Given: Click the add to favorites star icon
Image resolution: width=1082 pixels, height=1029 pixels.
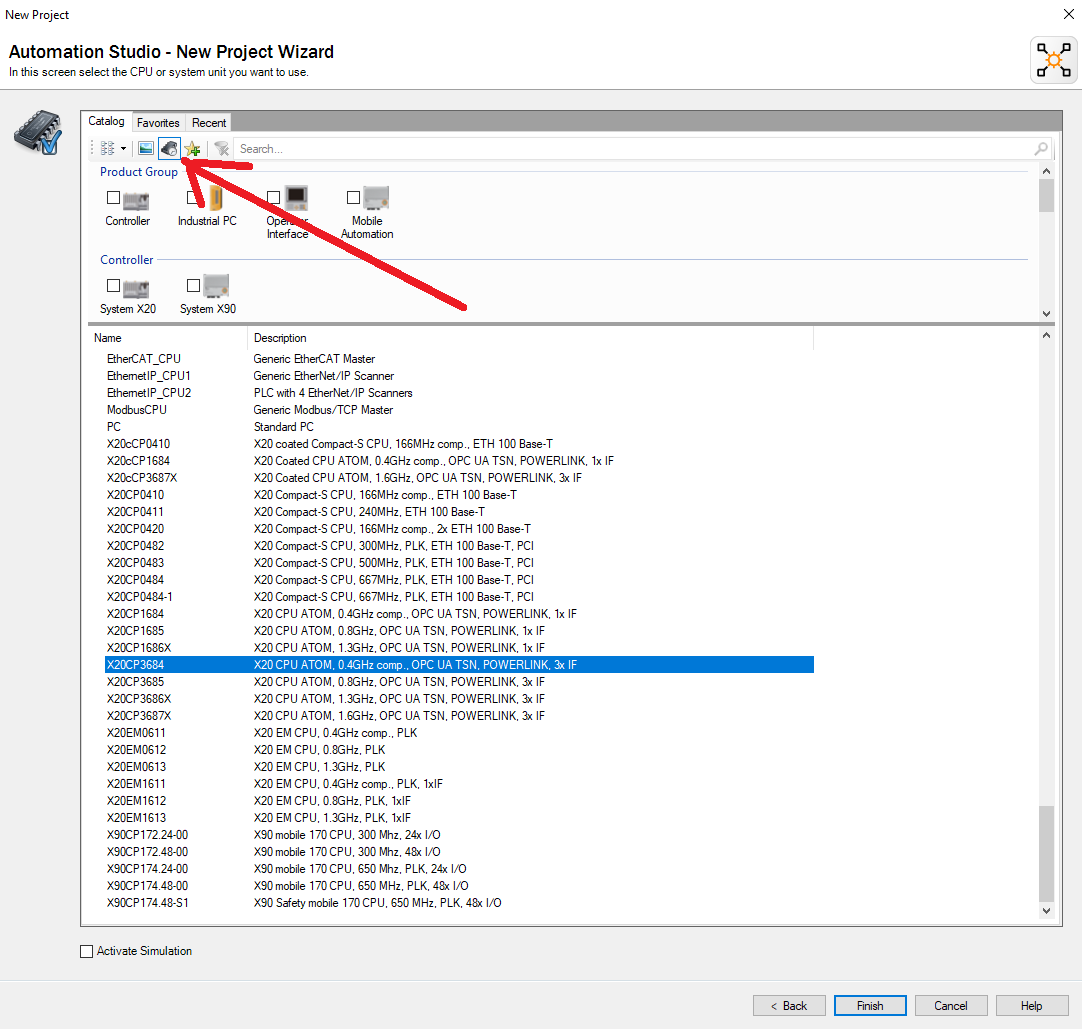Looking at the screenshot, I should 193,148.
